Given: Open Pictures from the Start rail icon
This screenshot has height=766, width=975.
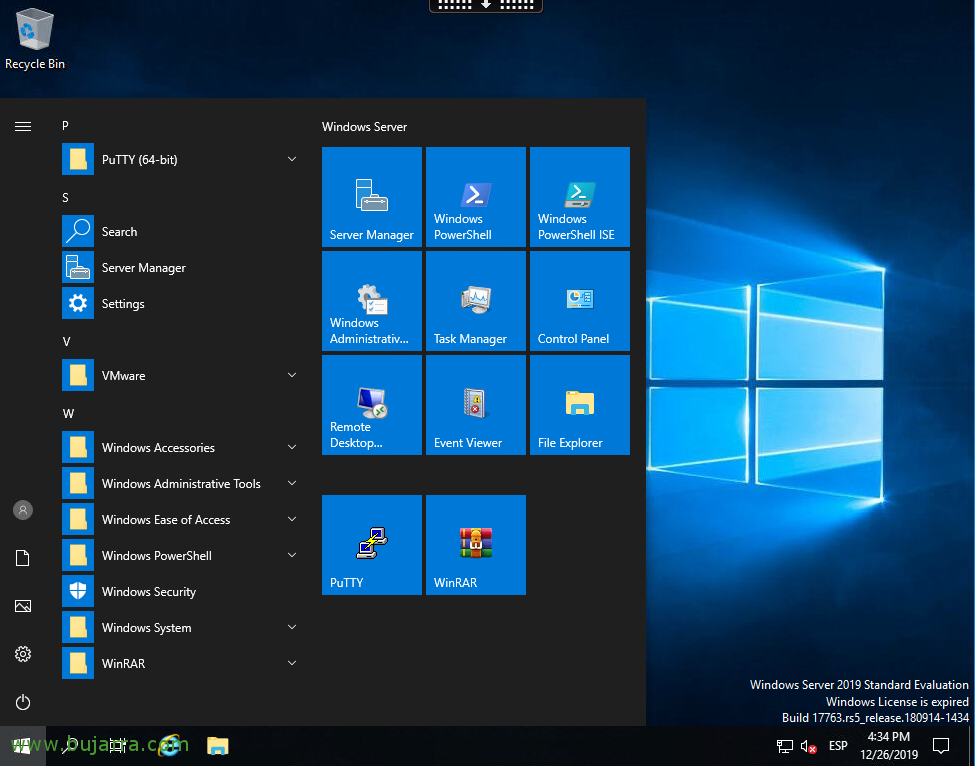Looking at the screenshot, I should tap(23, 606).
